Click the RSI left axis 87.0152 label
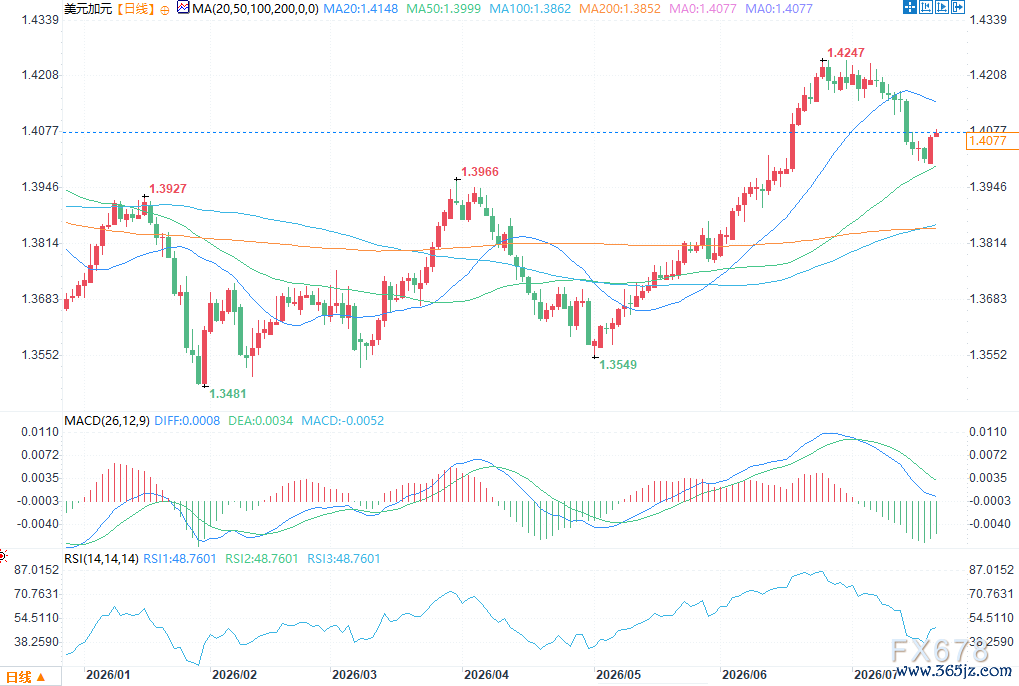This screenshot has height=686, width=1019. pyautogui.click(x=36, y=570)
